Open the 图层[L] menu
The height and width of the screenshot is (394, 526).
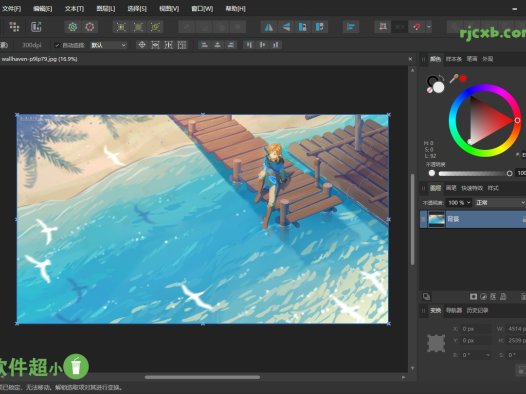[106, 9]
